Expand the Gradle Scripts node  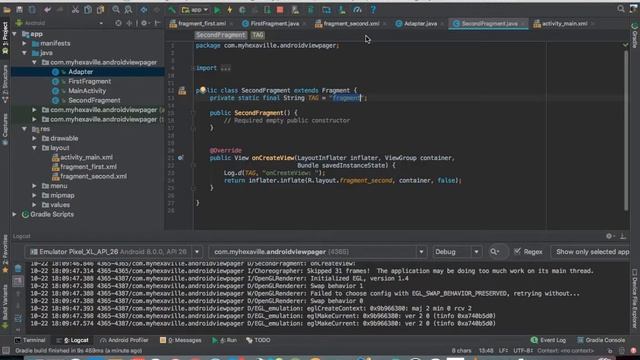(15, 214)
